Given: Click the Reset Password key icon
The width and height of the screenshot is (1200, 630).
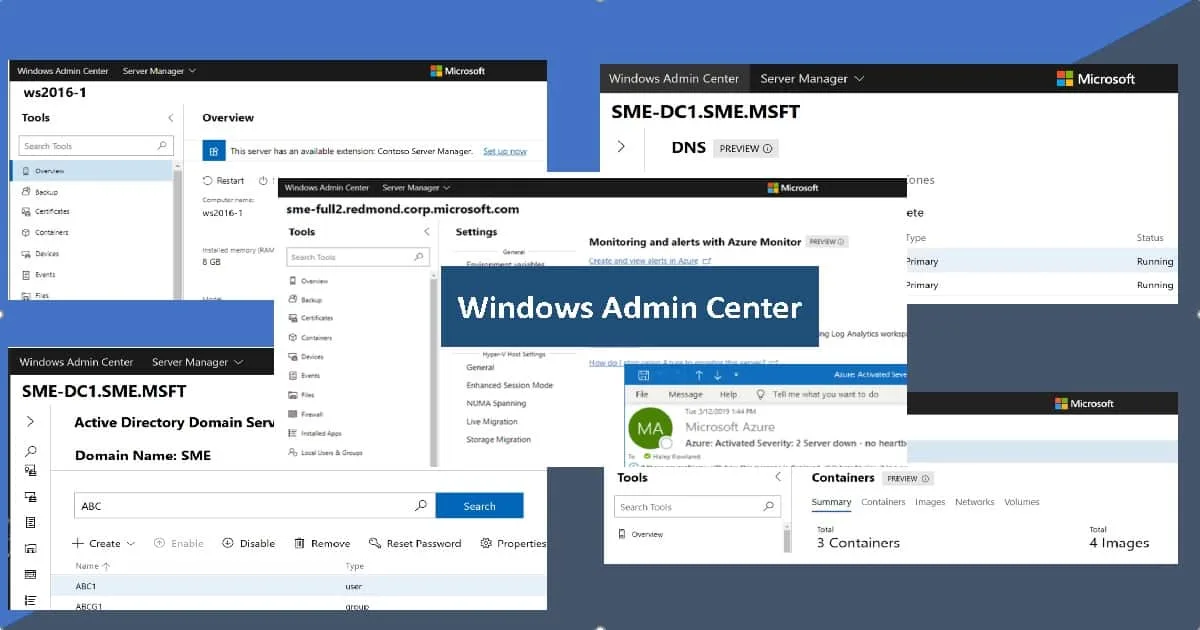Looking at the screenshot, I should 375,543.
